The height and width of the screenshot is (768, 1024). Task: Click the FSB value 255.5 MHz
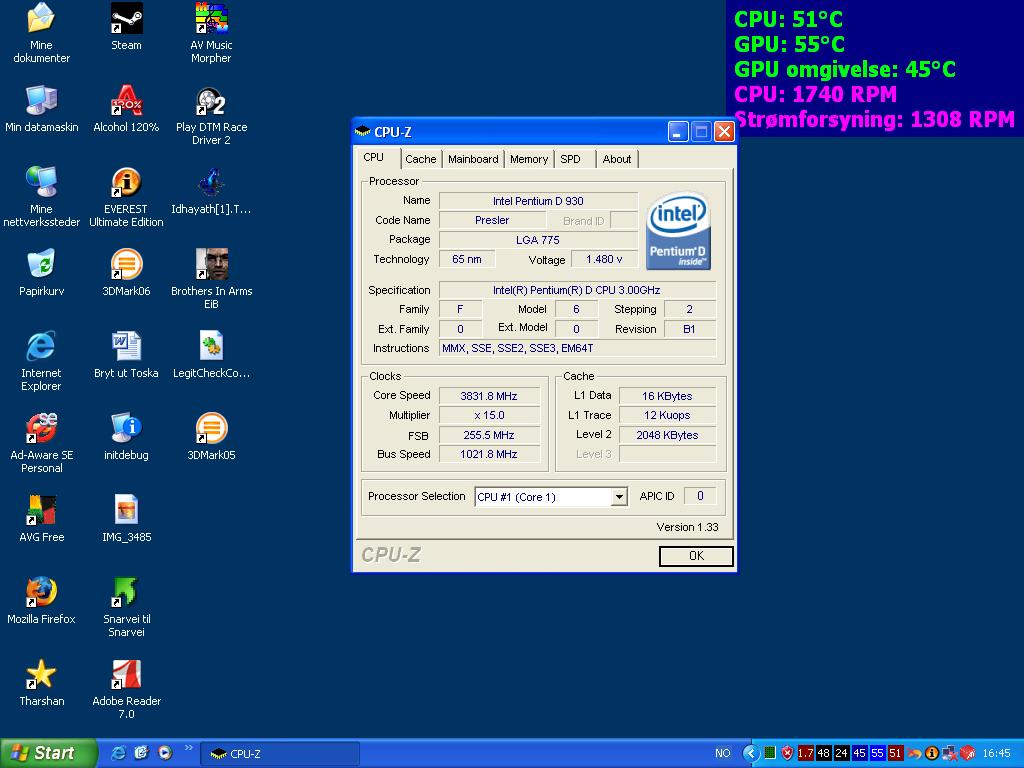tap(489, 435)
